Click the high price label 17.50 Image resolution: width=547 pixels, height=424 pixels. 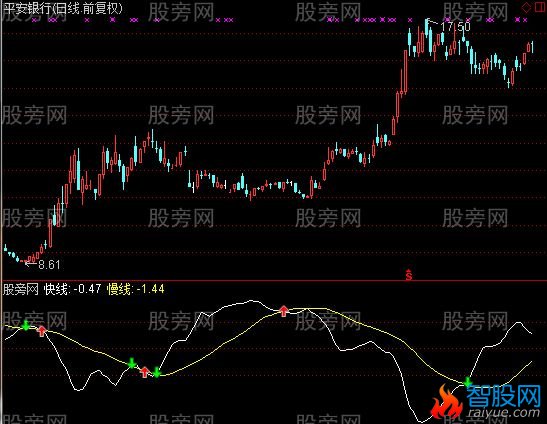(455, 27)
